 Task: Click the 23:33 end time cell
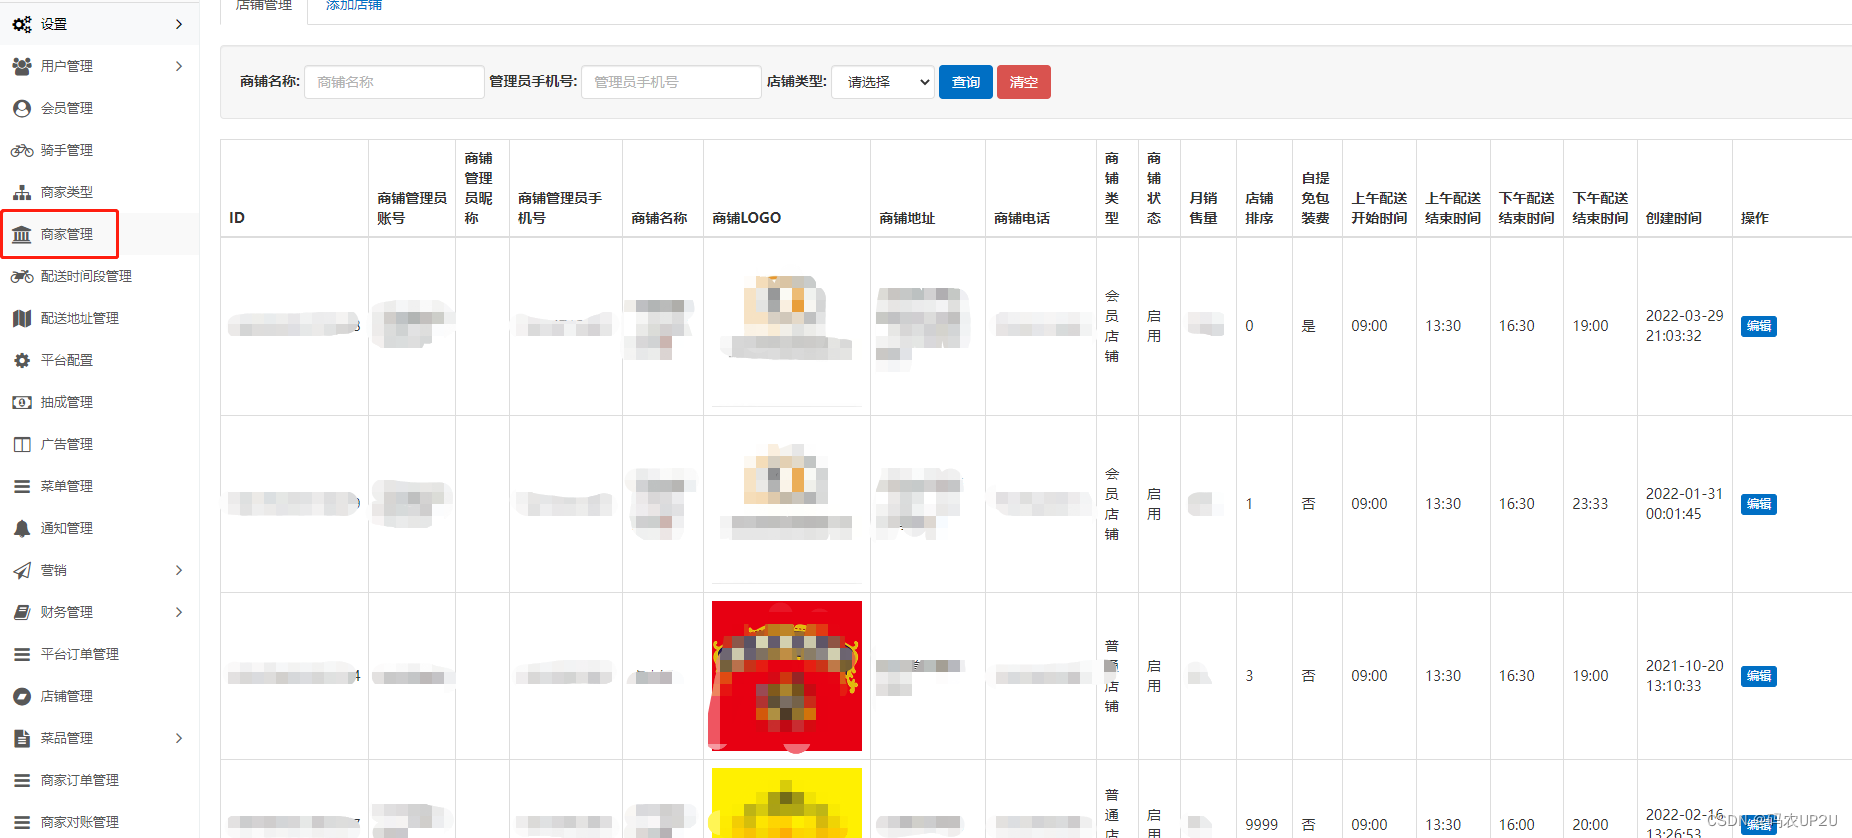[1590, 504]
